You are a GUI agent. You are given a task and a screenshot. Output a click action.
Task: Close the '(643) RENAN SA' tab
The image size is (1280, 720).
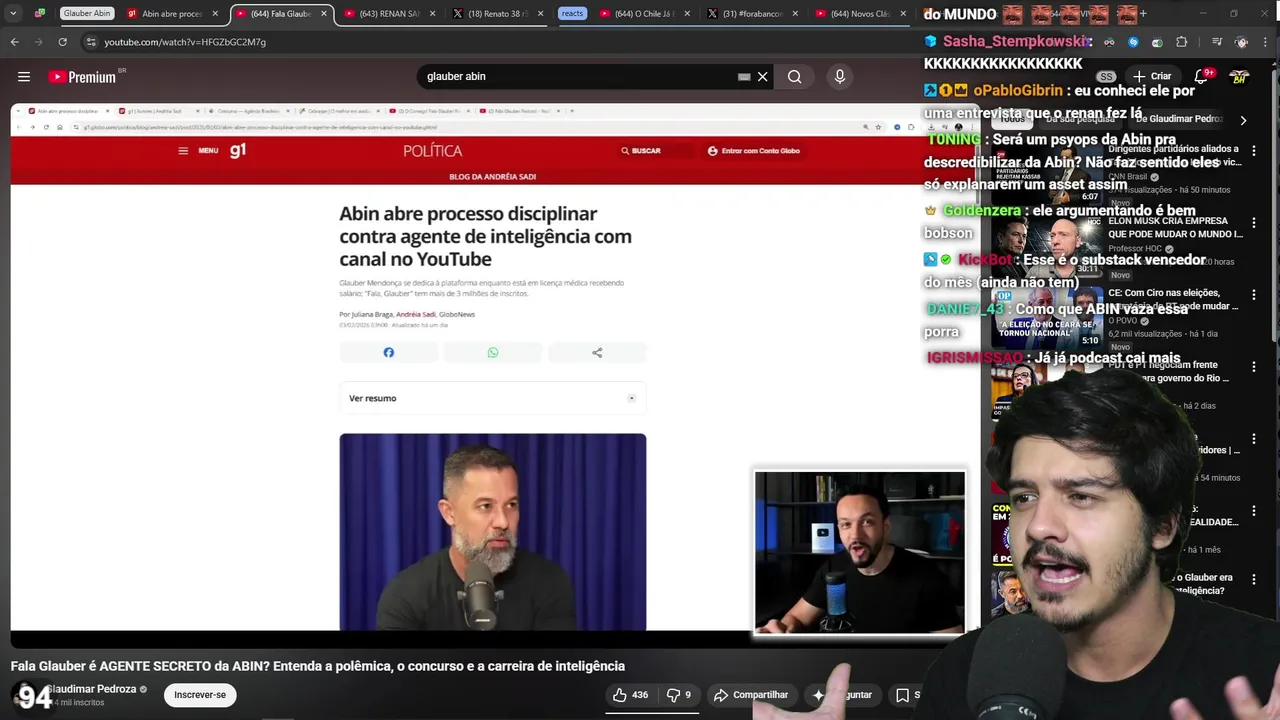(433, 14)
